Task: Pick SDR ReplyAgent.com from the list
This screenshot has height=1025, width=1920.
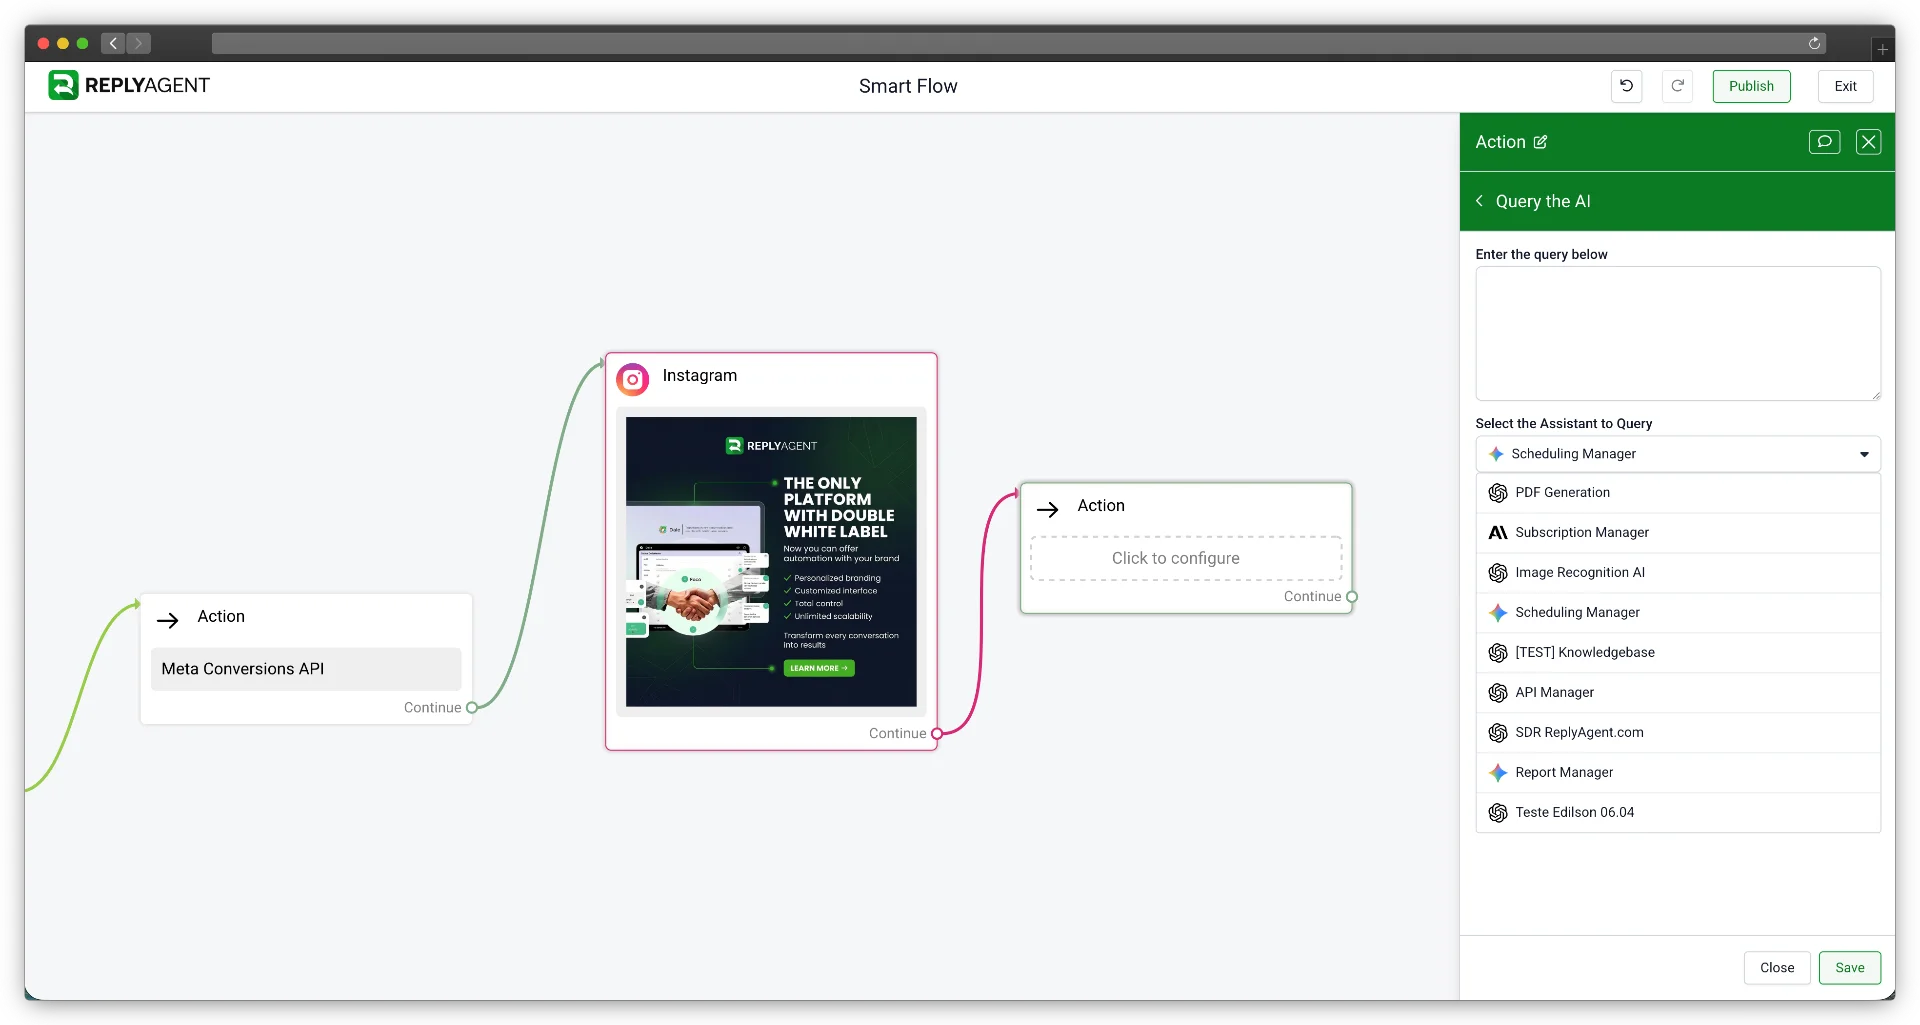Action: [1678, 733]
